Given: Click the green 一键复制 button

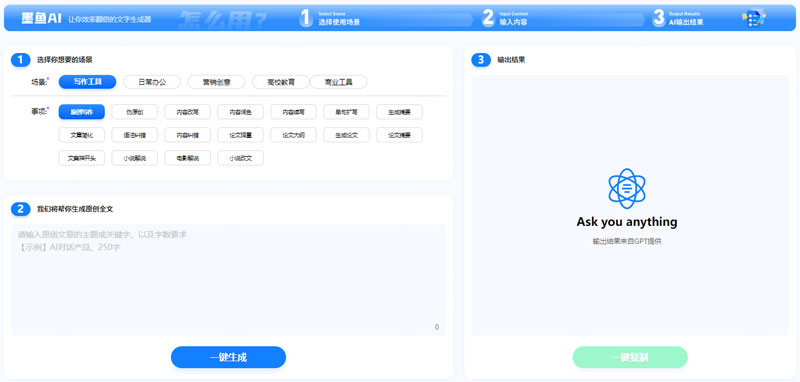Looking at the screenshot, I should (x=630, y=357).
